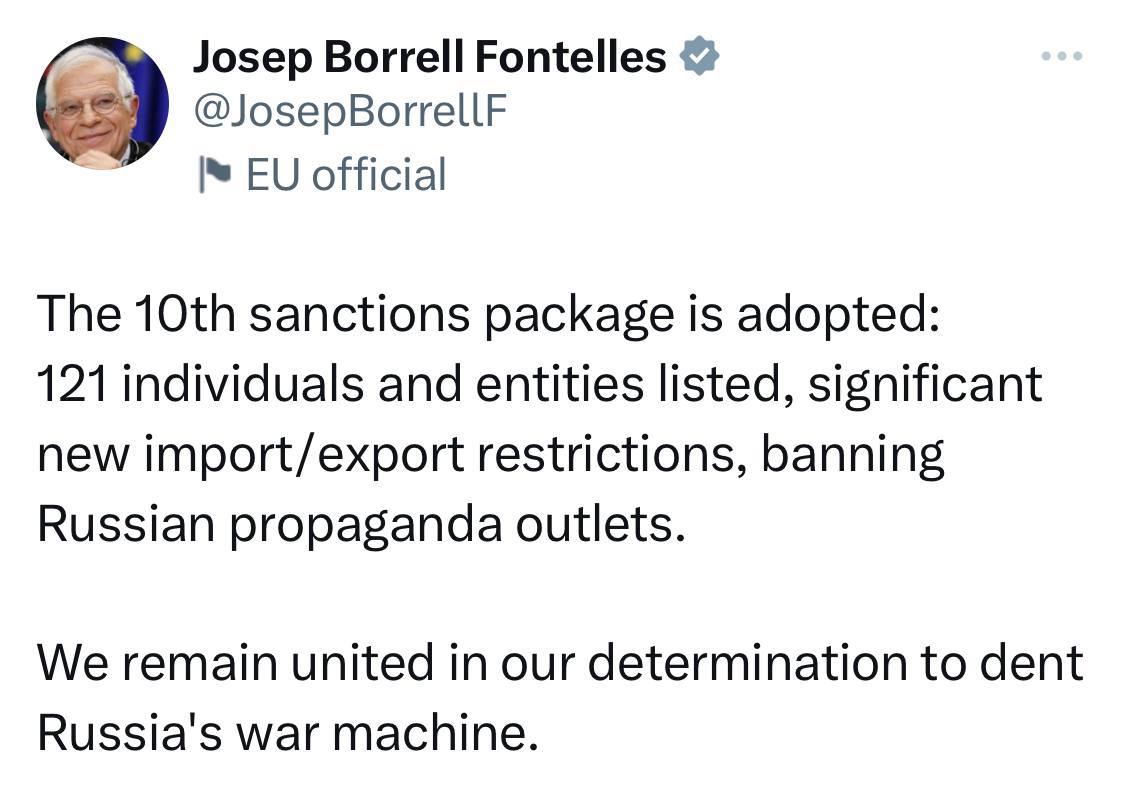Click the word "dent" in the tweet
Image resolution: width=1125 pixels, height=807 pixels.
(1038, 664)
